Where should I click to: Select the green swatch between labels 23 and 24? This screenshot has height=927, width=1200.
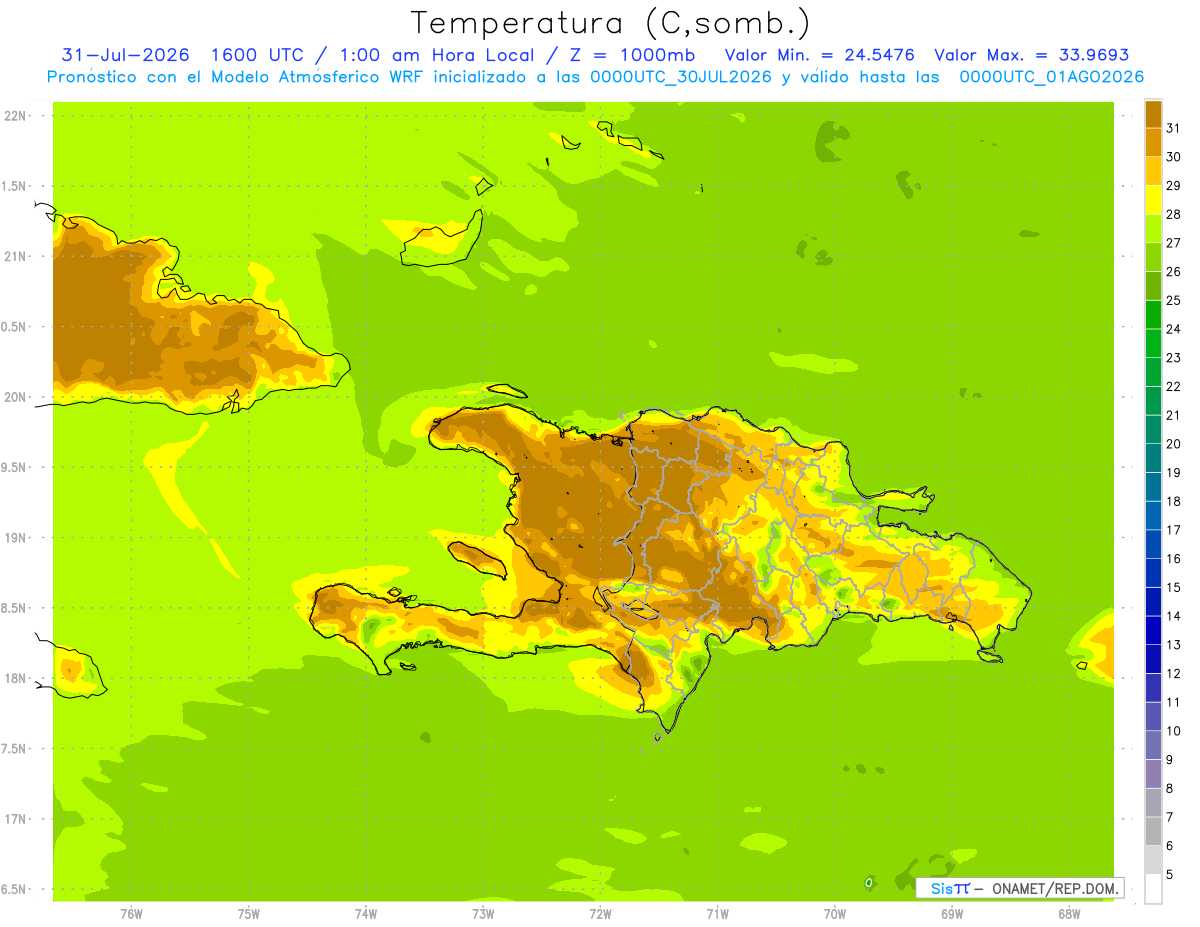click(x=1153, y=343)
